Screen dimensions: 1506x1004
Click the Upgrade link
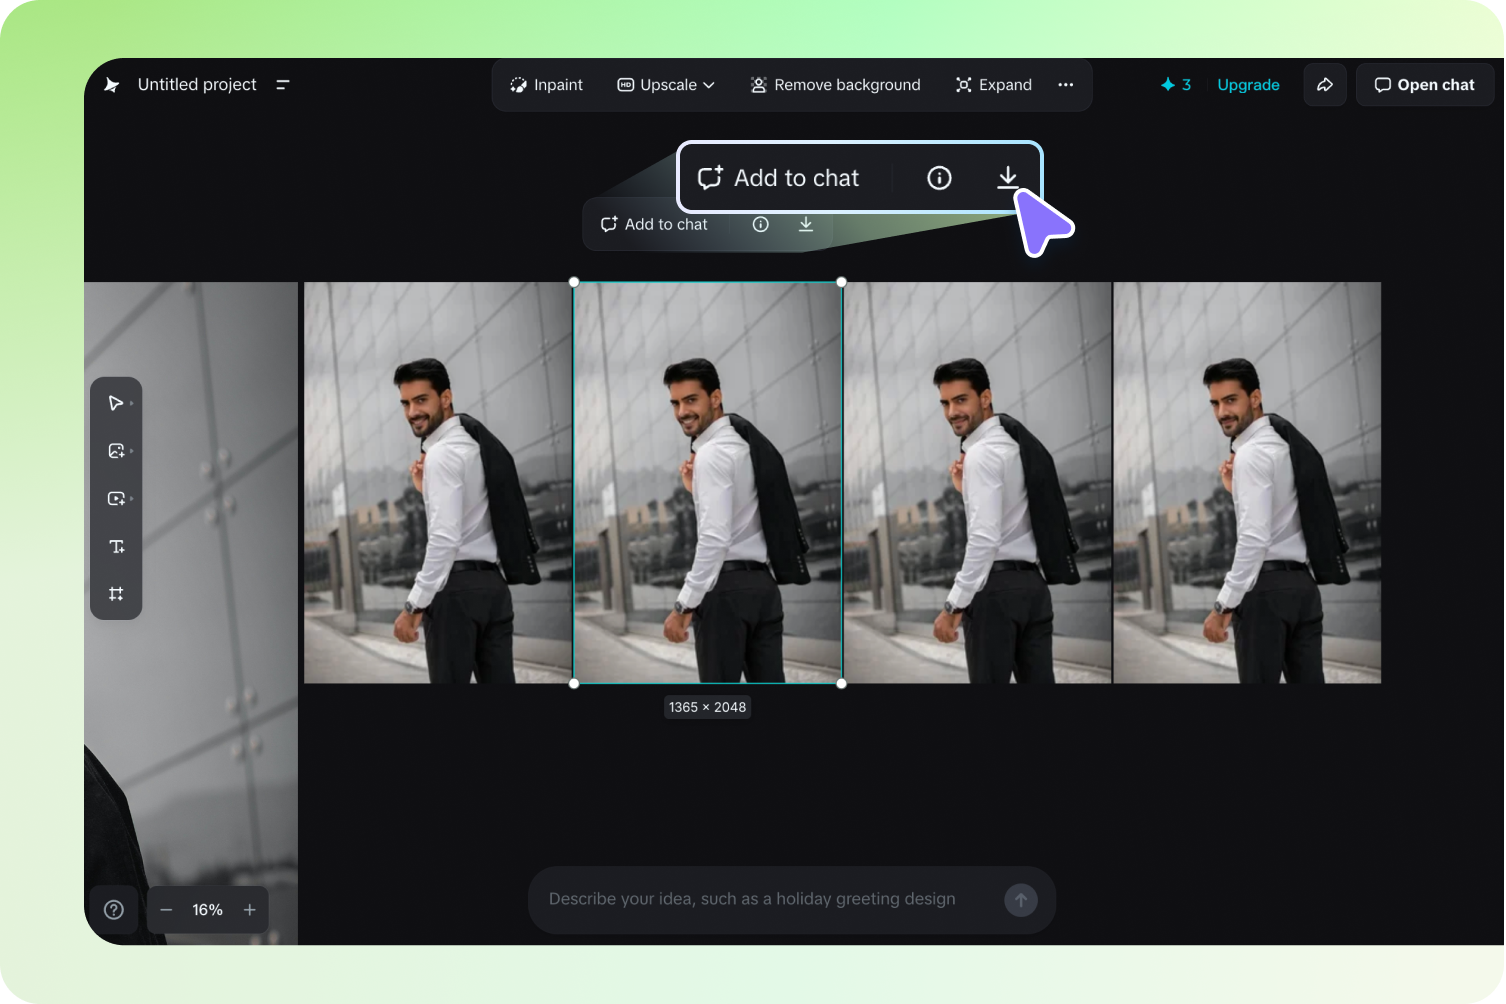pos(1248,85)
